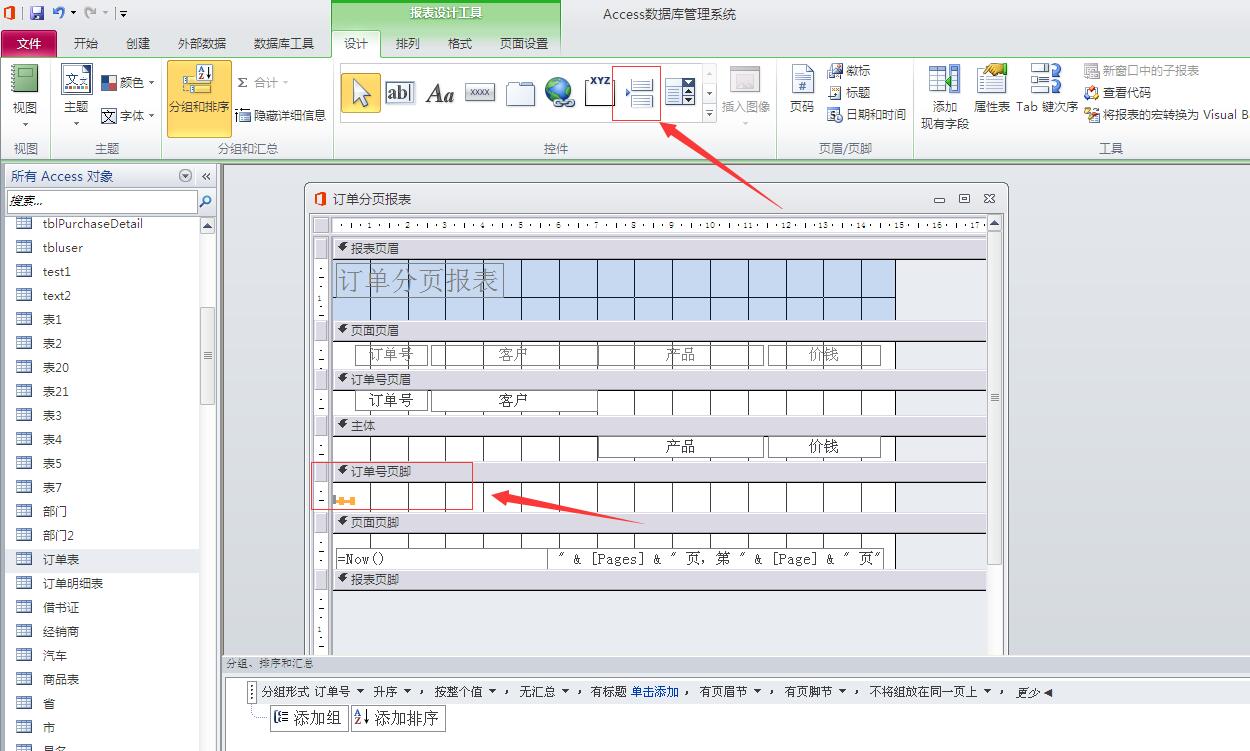Customize the quick access toolbar dropdown
The height and width of the screenshot is (751, 1250).
click(122, 14)
